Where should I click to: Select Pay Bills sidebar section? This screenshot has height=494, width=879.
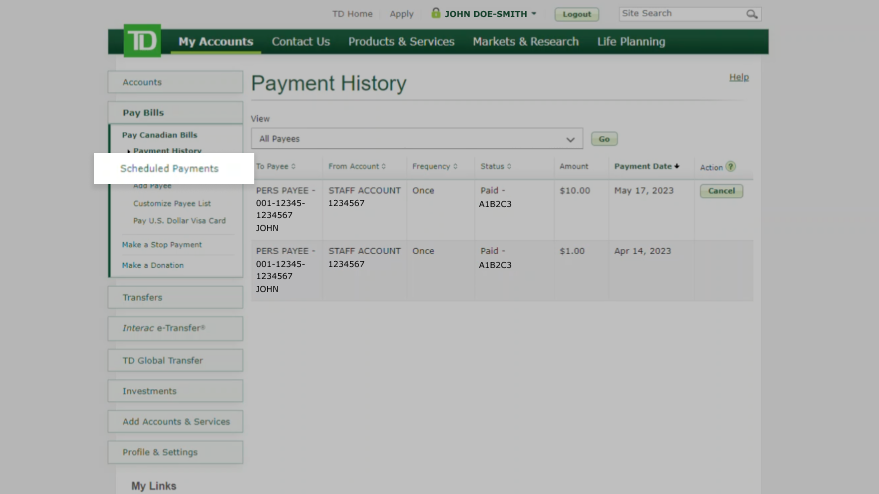coord(175,113)
